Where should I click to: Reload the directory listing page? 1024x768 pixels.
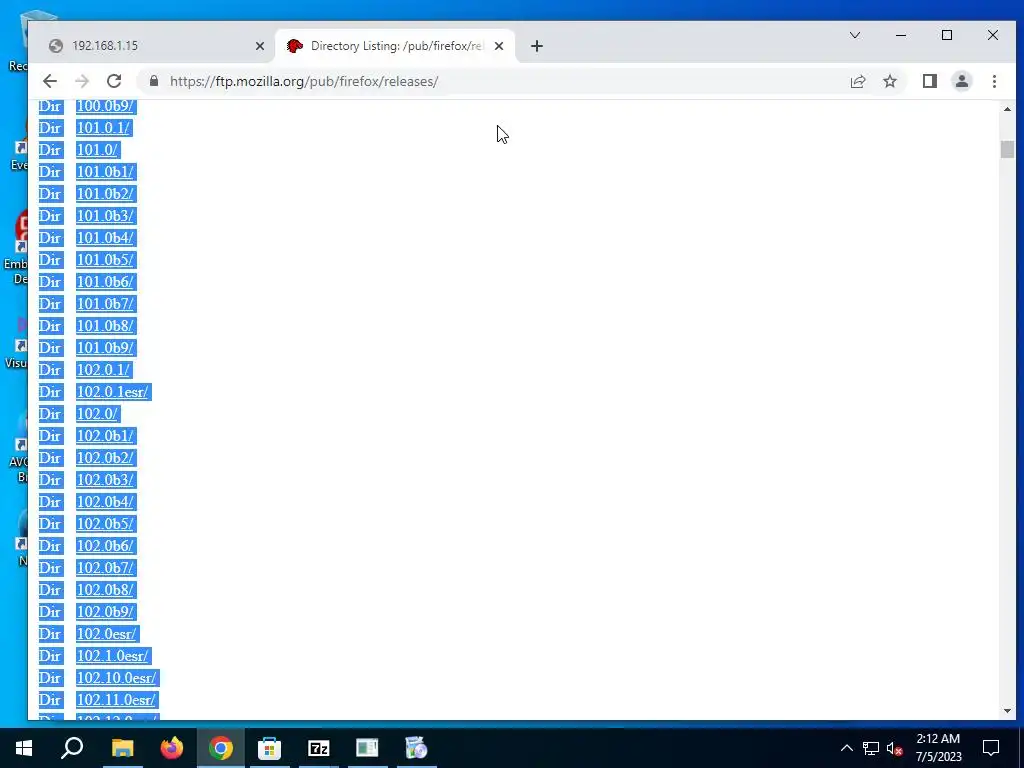pyautogui.click(x=114, y=81)
